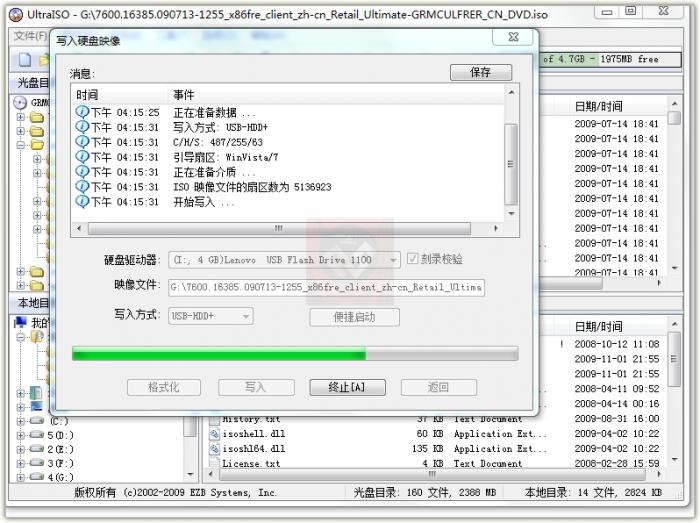Viewport: 700px width, 523px height.
Task: Click the lower 日期/时间 column header
Action: (x=599, y=327)
